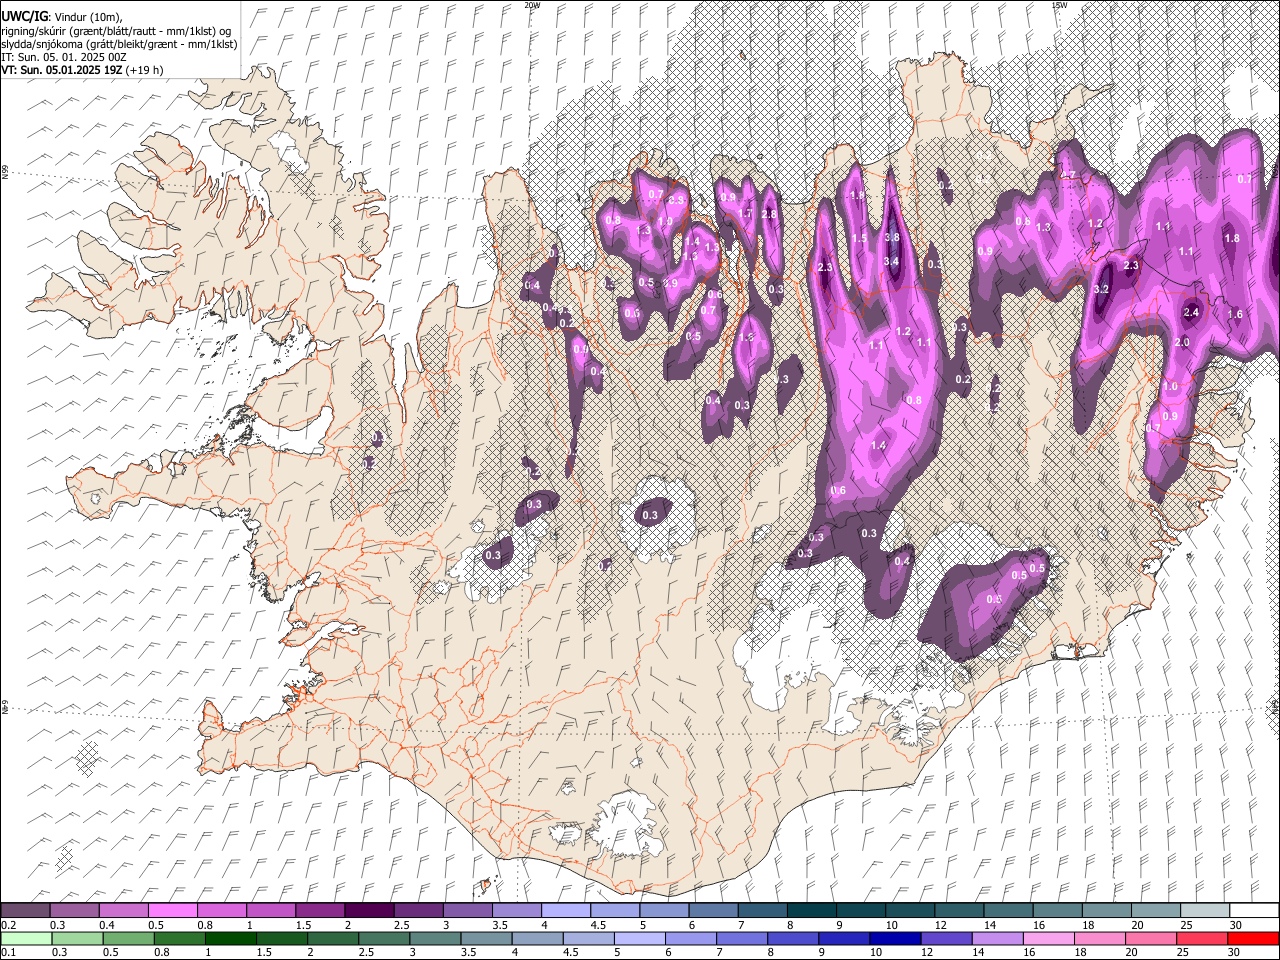Pick the 25–30 red-pink swatch in lower legend
Image resolution: width=1280 pixels, height=960 pixels.
1201,939
